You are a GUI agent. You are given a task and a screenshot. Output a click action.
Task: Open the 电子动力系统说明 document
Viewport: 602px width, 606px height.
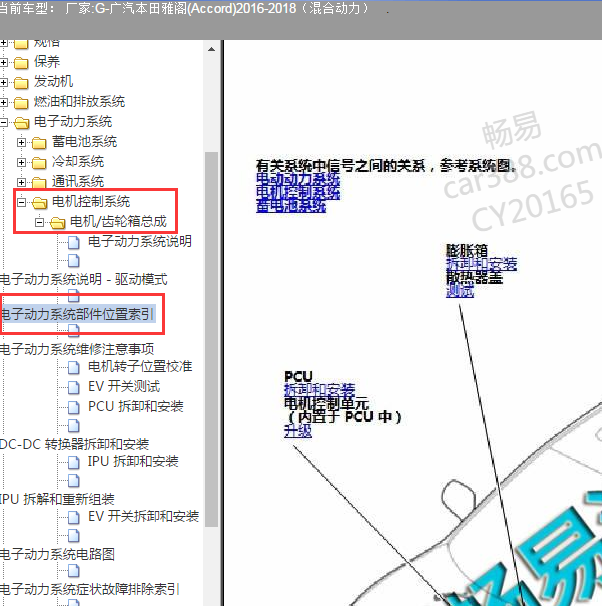pyautogui.click(x=140, y=242)
